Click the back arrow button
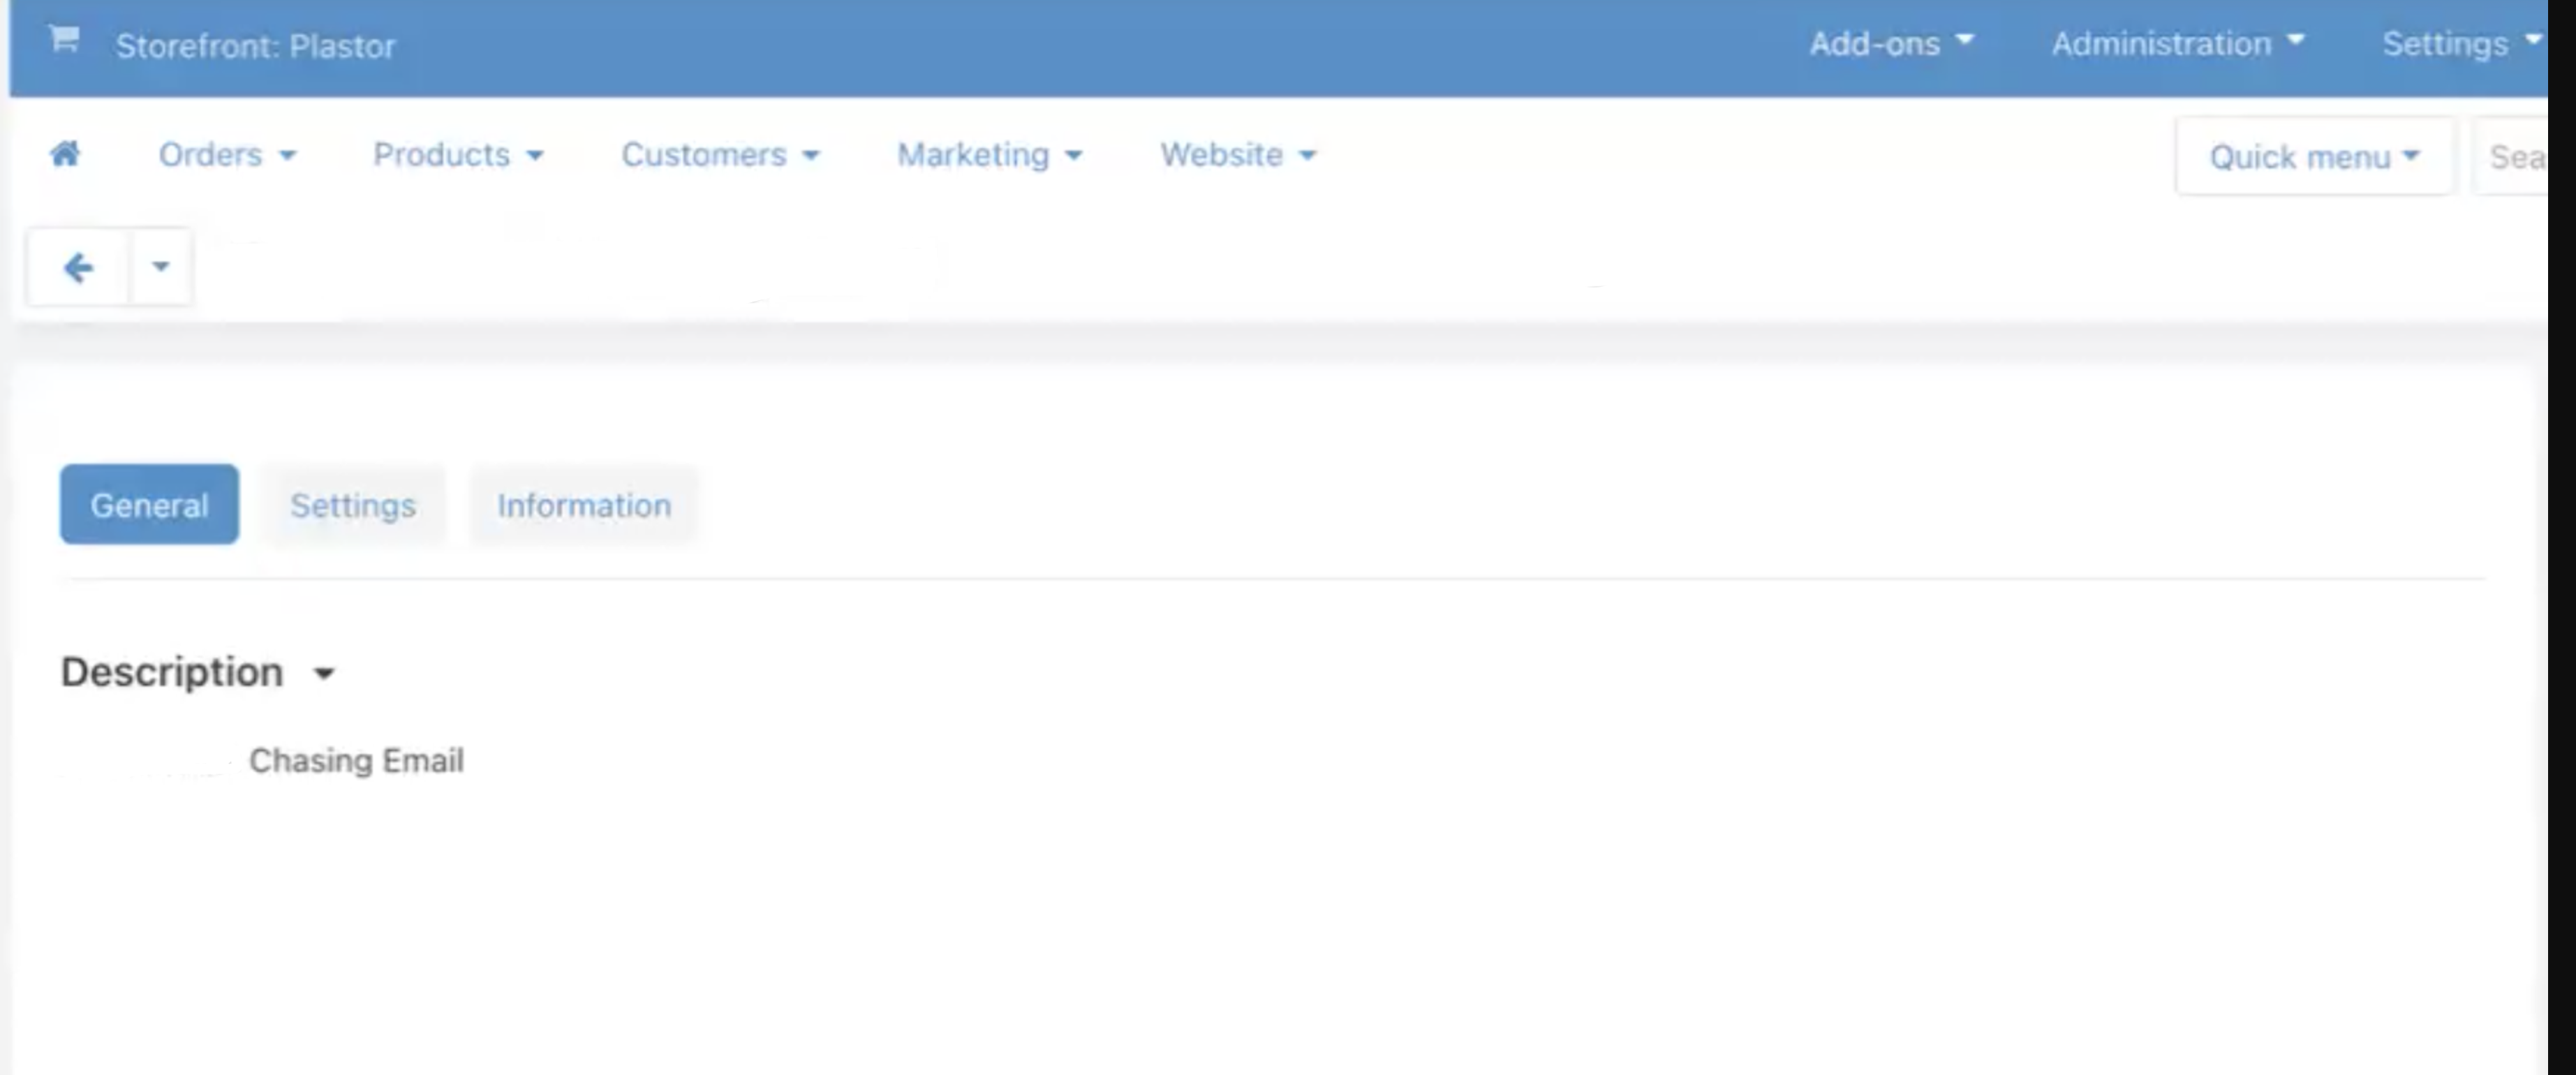This screenshot has width=2576, height=1075. (x=78, y=267)
